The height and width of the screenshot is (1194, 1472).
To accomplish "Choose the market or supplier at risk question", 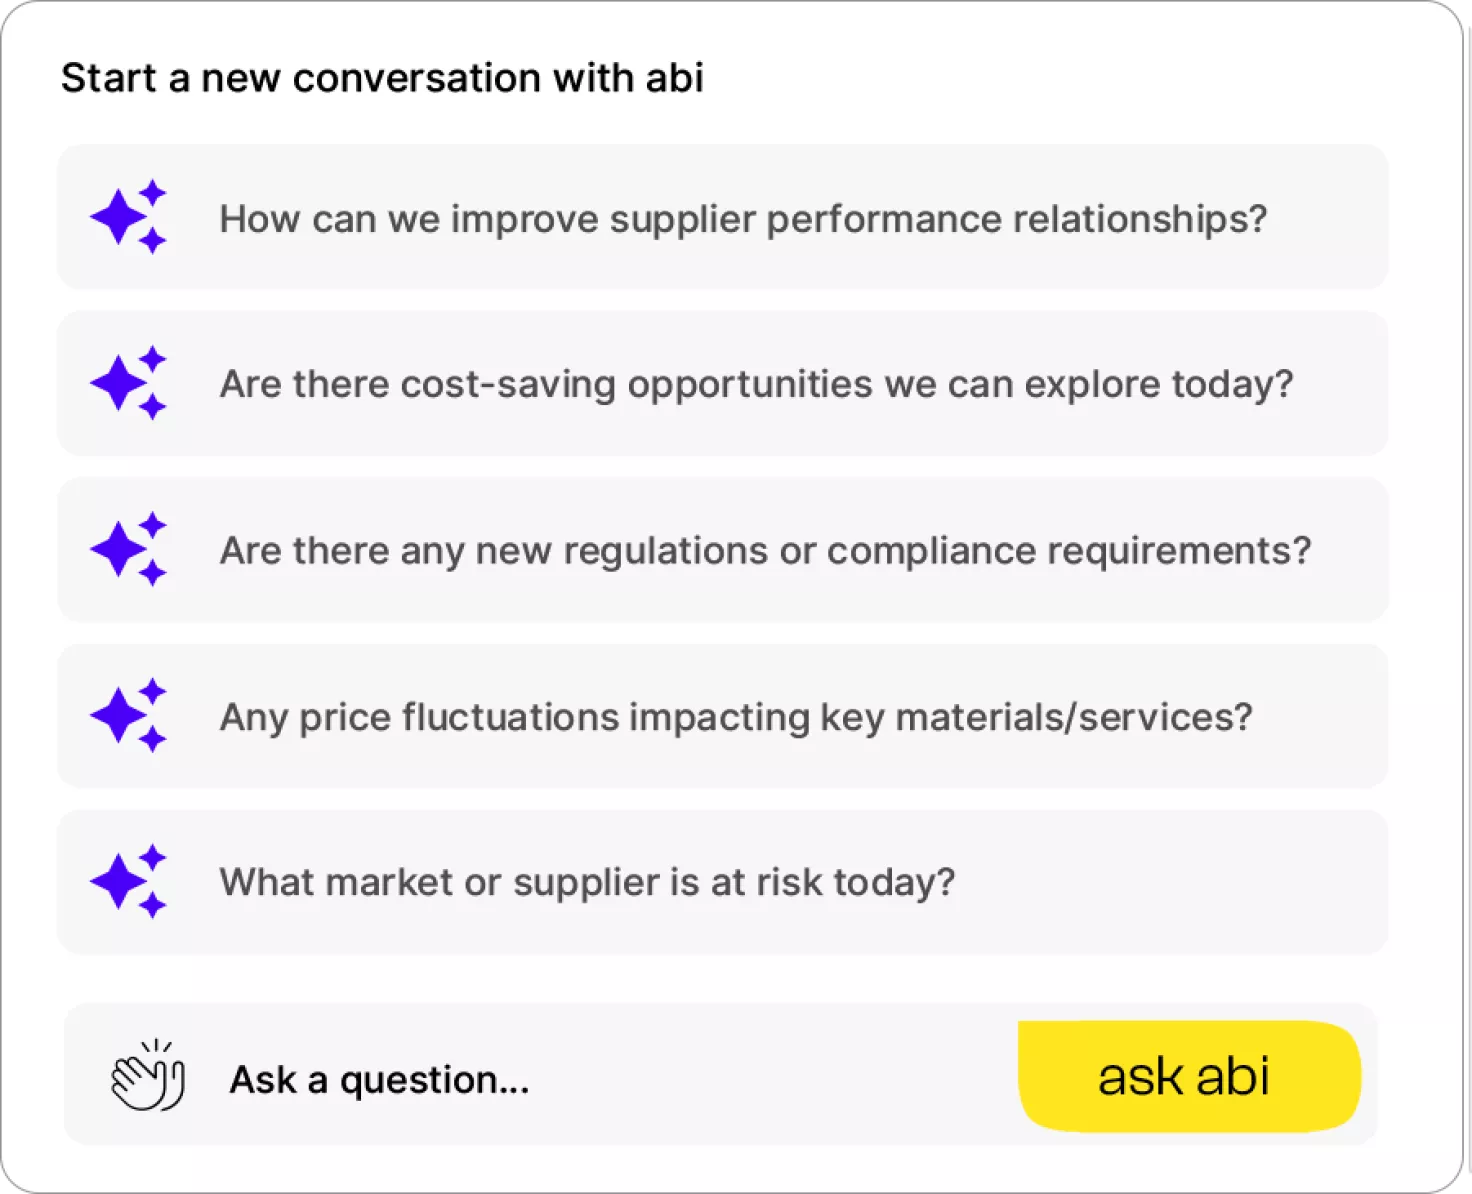I will pyautogui.click(x=722, y=881).
